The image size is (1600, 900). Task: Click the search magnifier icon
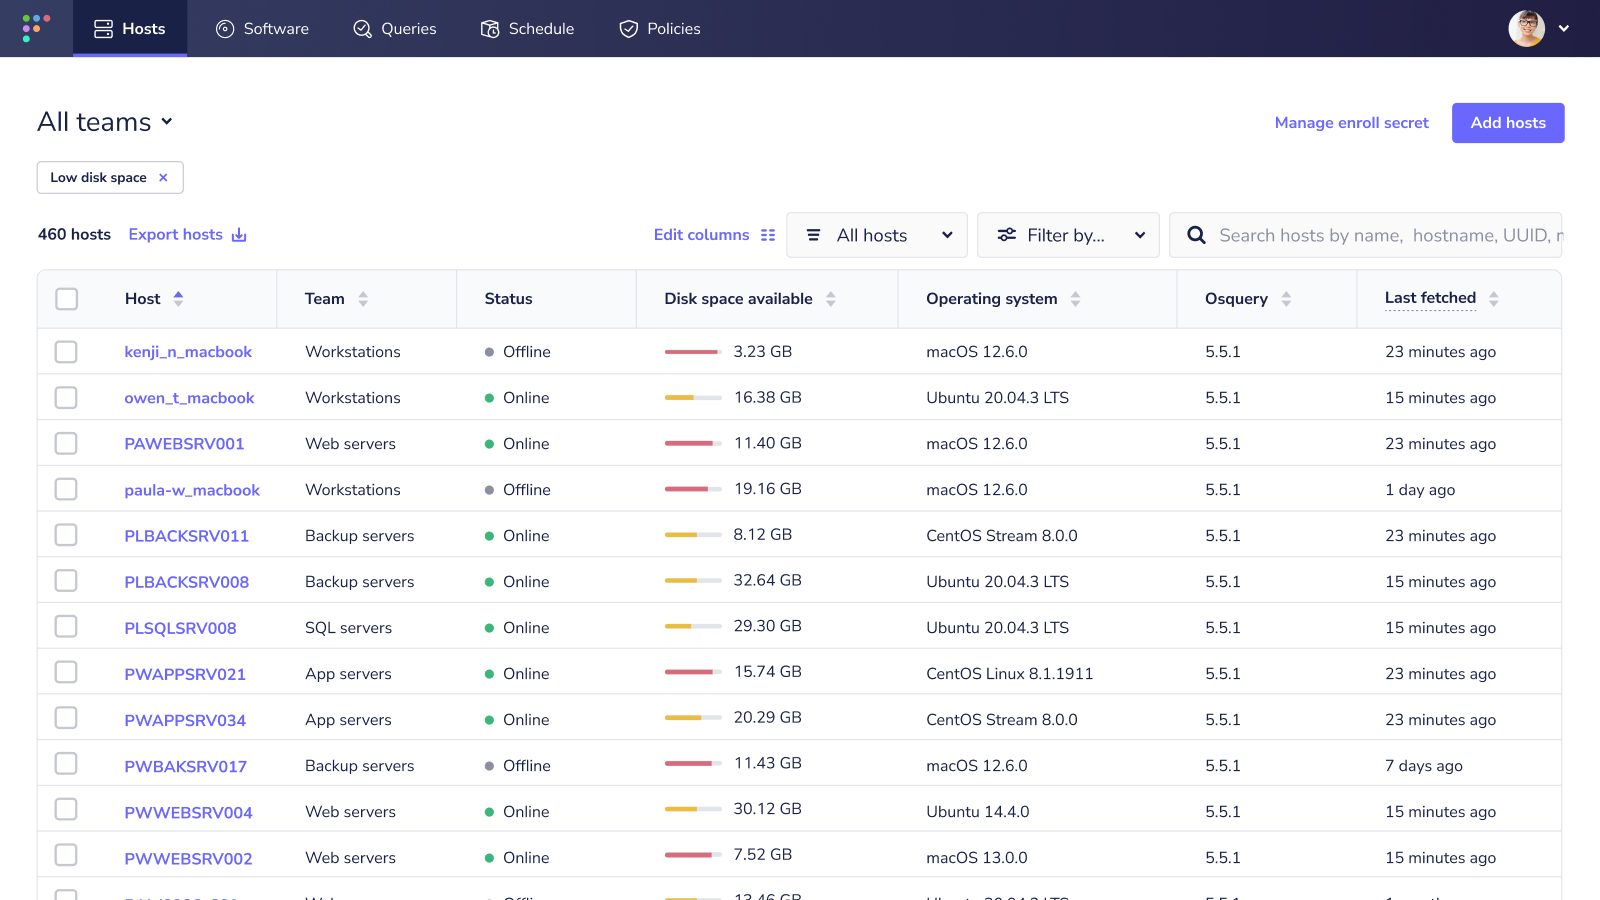(x=1196, y=235)
